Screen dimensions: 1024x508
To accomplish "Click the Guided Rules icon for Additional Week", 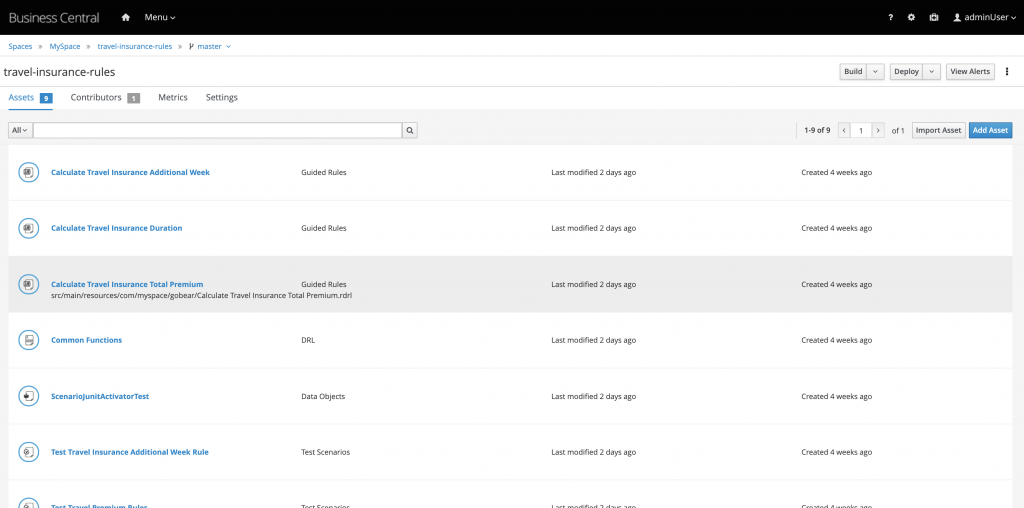I will click(x=28, y=172).
